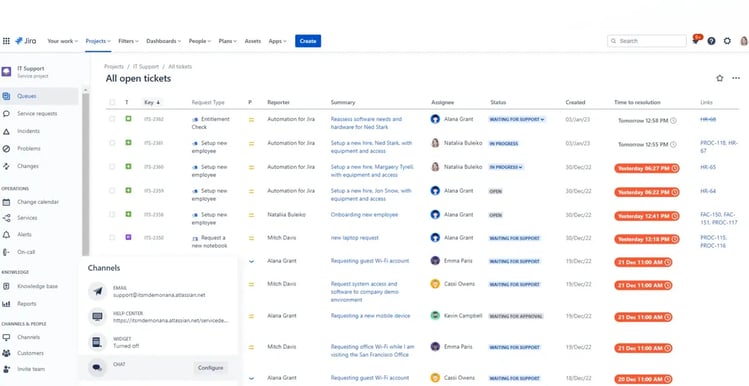The height and width of the screenshot is (386, 749).
Task: Click the Email paper plane channel icon
Action: pyautogui.click(x=97, y=291)
